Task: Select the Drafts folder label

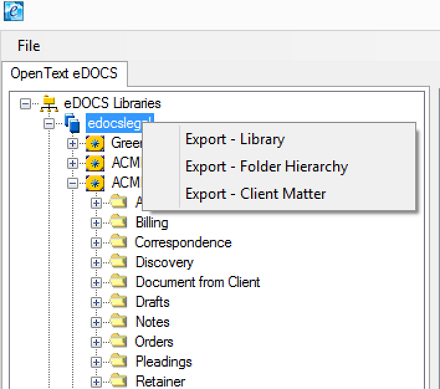Action: coord(152,302)
